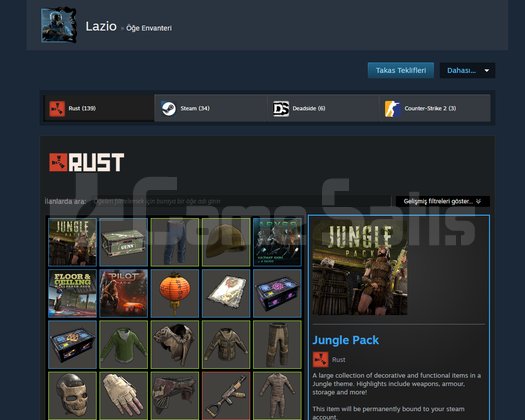Select the brown camo gloves item

click(x=175, y=396)
